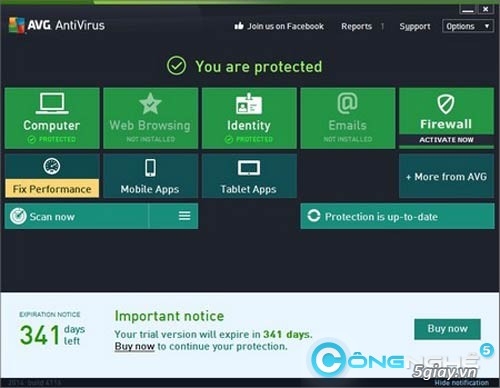Minimize the AVG window
500x388 pixels.
[x=468, y=9]
